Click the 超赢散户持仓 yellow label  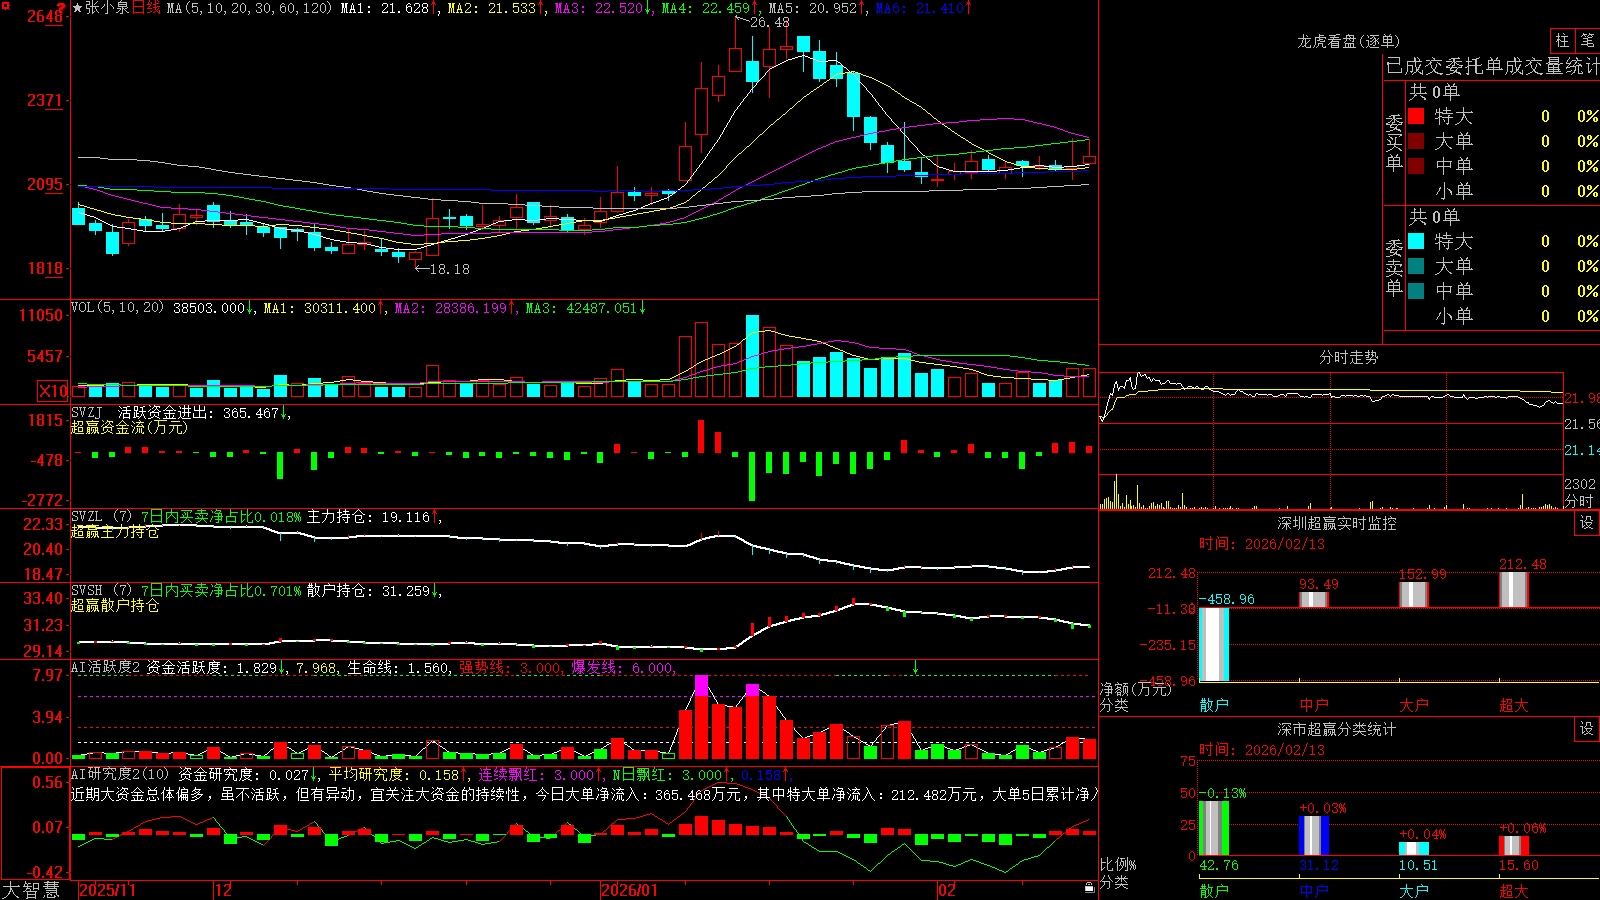pos(115,606)
